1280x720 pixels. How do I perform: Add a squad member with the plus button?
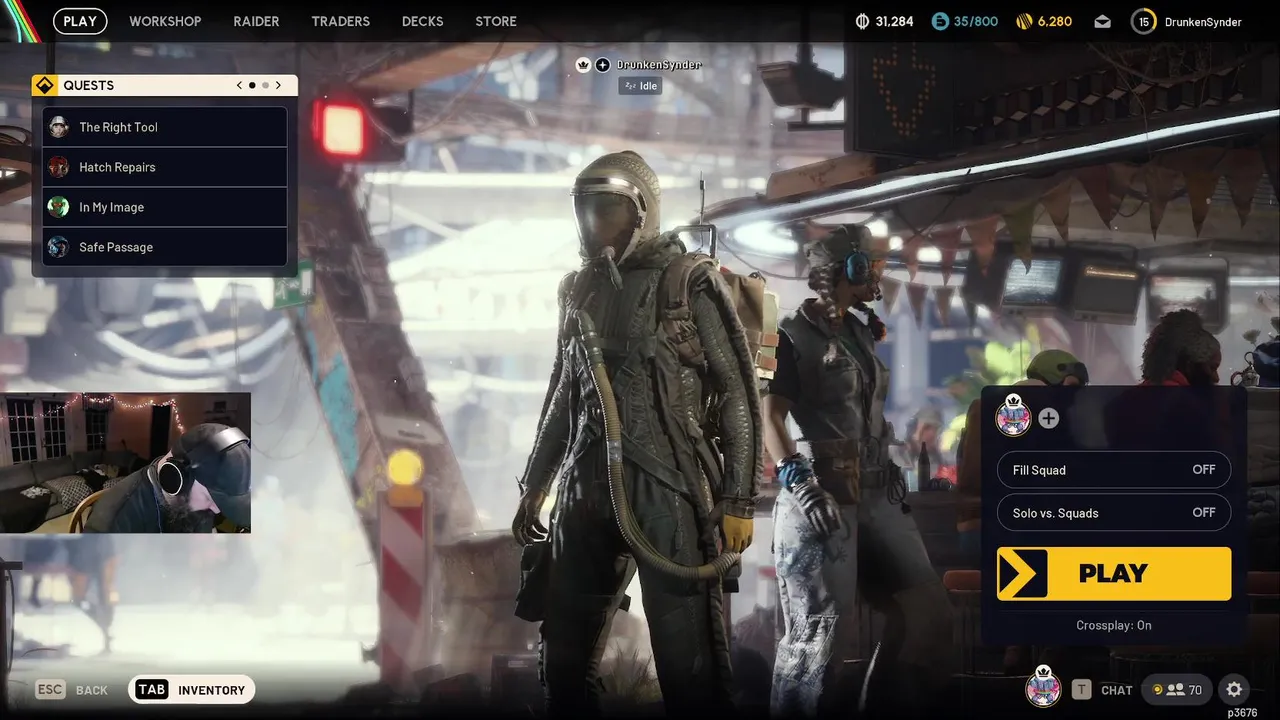click(1048, 418)
